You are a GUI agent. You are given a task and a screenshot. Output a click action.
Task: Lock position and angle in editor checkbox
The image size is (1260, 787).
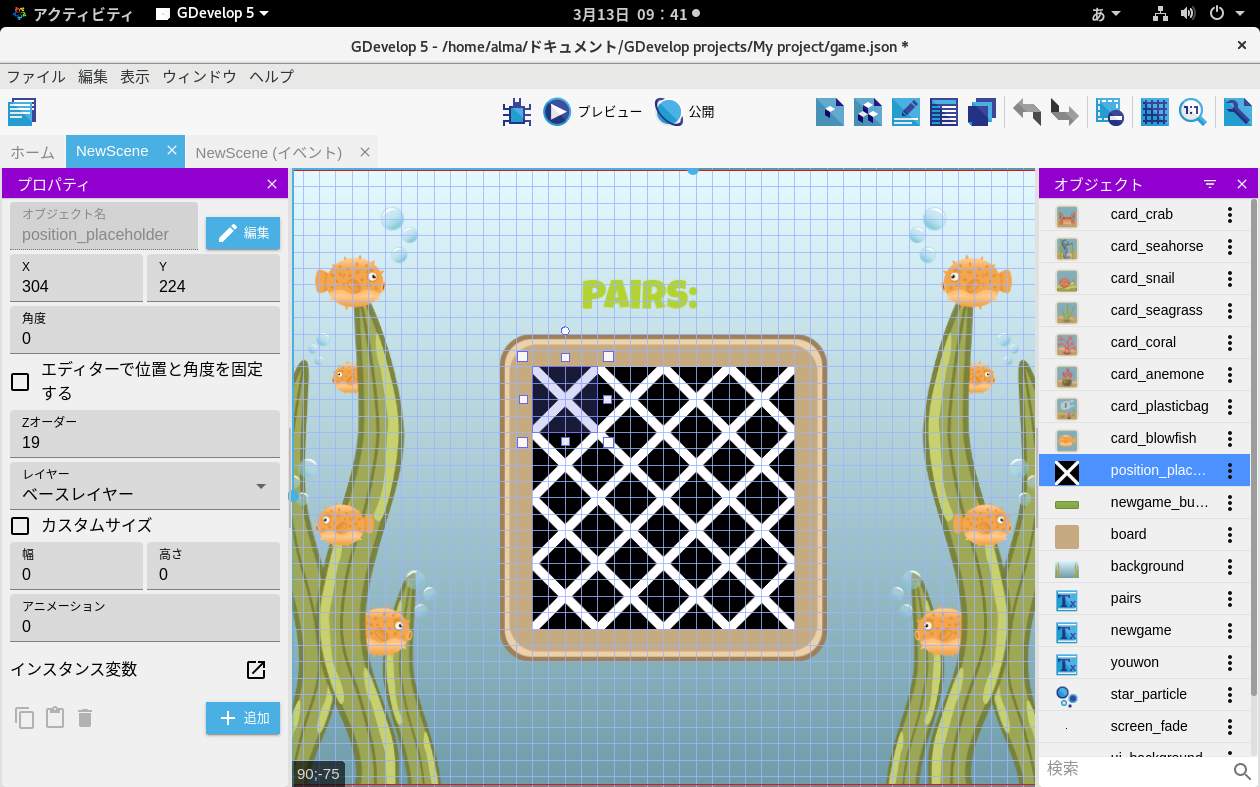pos(20,381)
